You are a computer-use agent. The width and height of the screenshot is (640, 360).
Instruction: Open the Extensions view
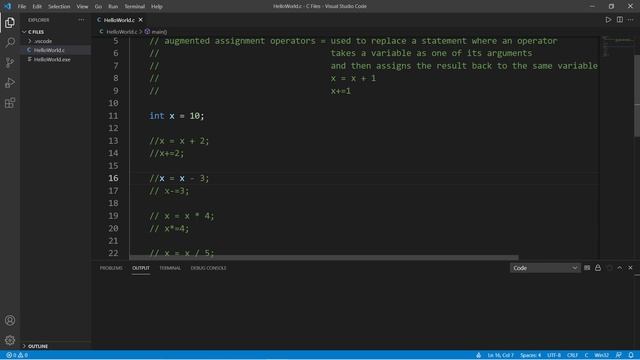click(10, 103)
